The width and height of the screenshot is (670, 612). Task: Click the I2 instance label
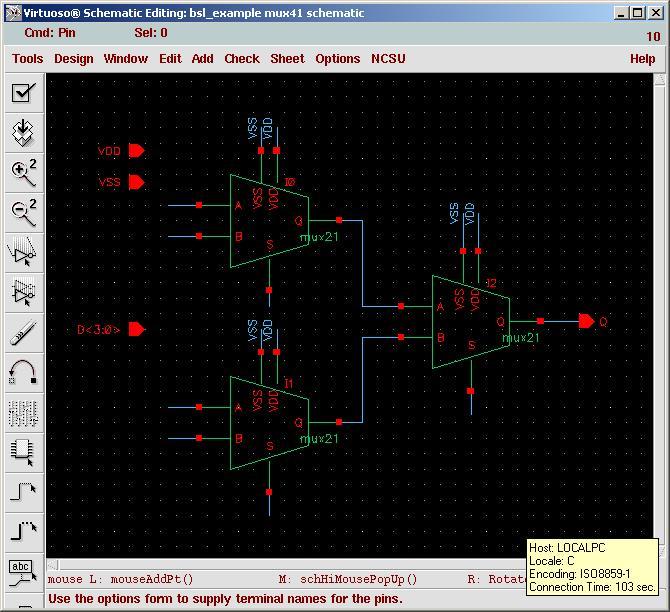491,283
